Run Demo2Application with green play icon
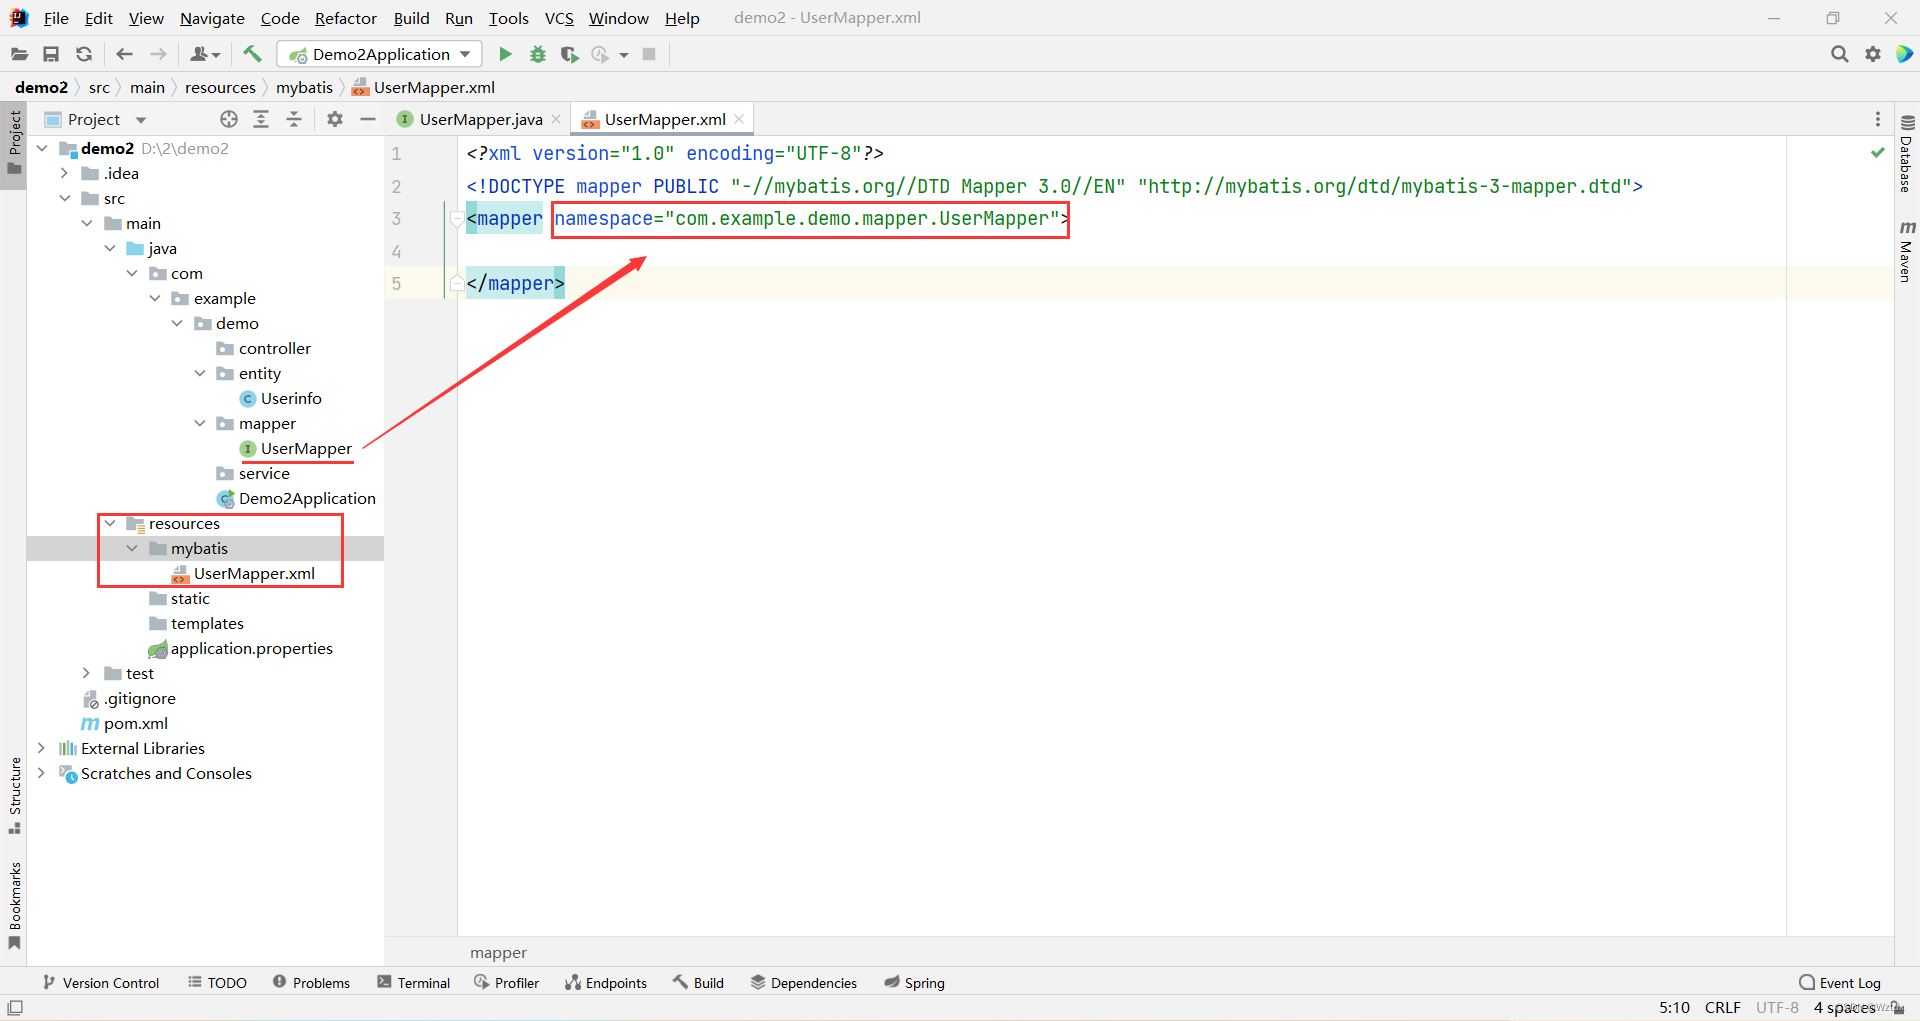 tap(505, 54)
